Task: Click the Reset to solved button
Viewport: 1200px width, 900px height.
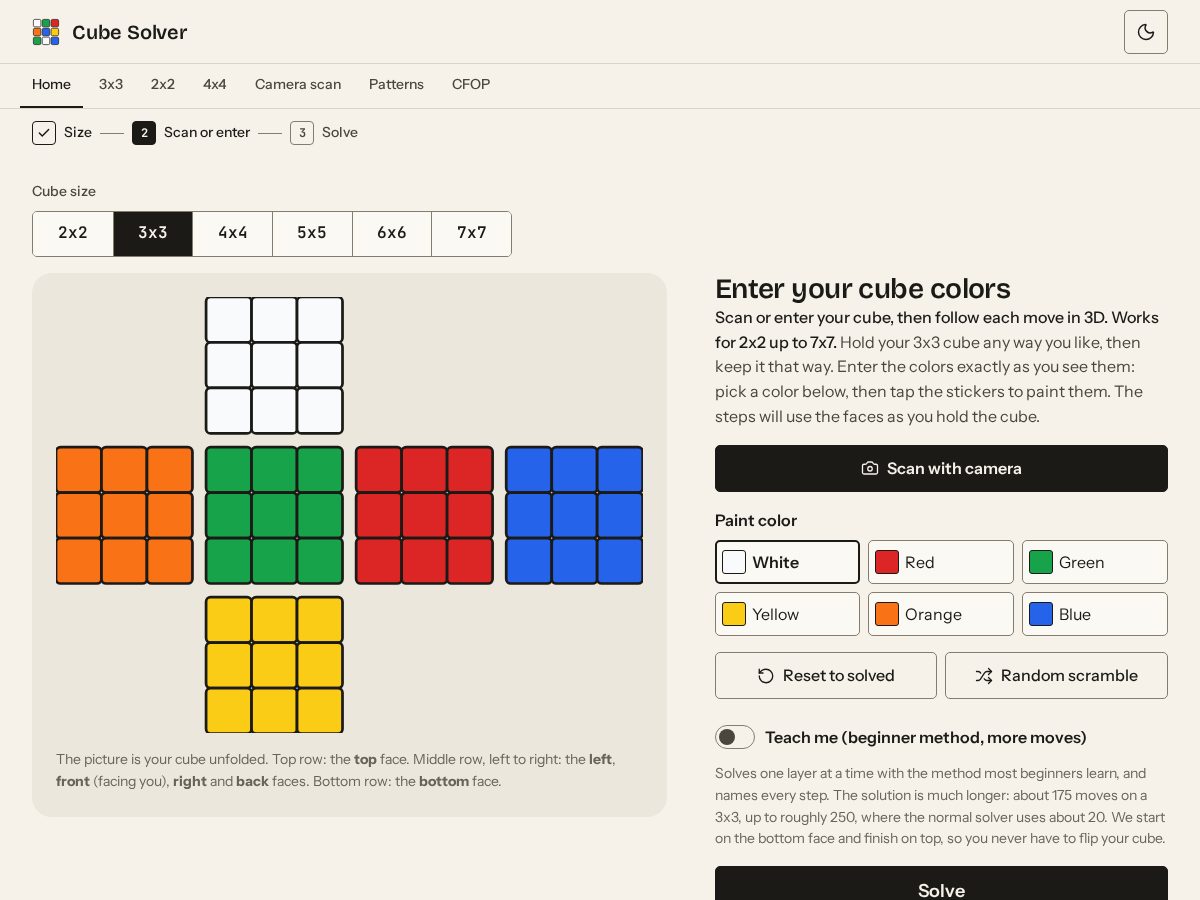Action: pyautogui.click(x=826, y=676)
